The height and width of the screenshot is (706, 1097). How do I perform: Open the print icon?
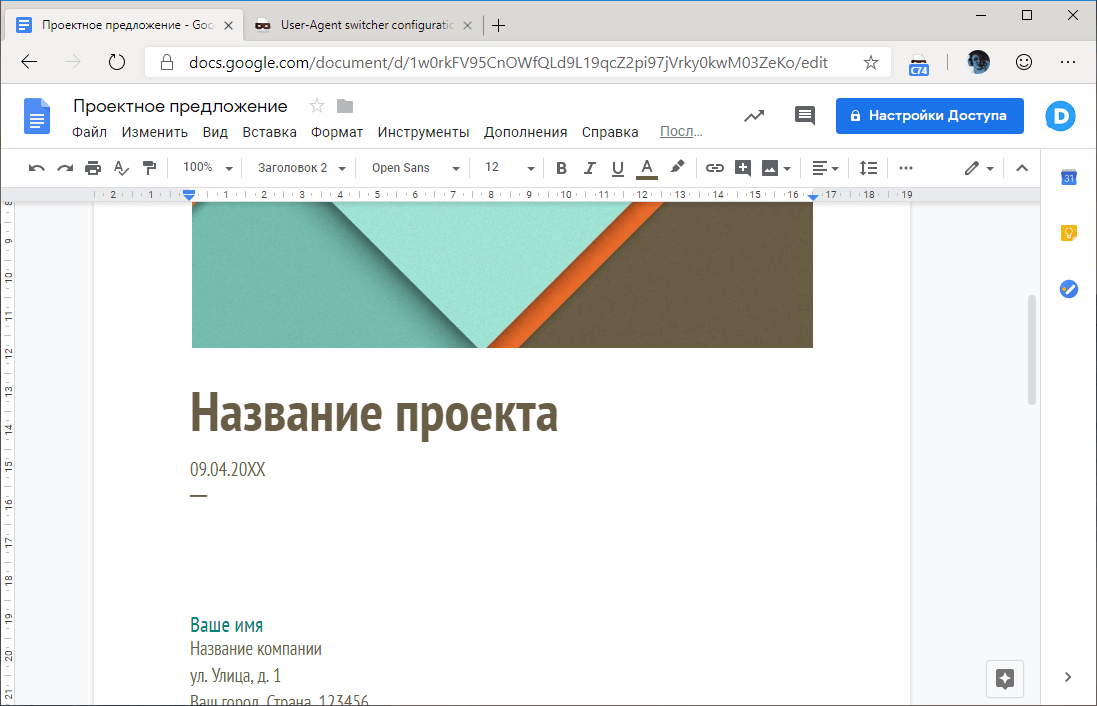pos(92,167)
